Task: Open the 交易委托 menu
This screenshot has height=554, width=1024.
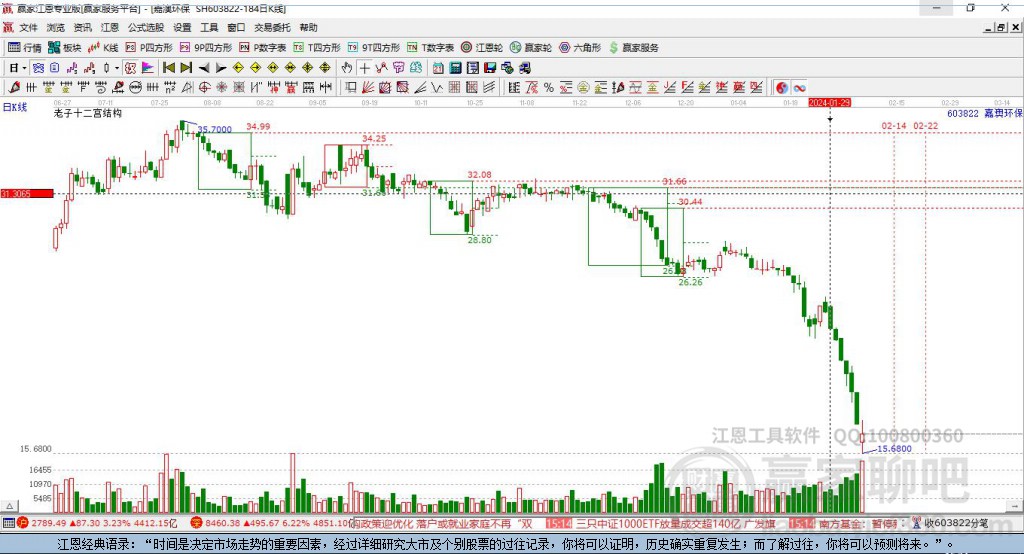Action: coord(272,27)
